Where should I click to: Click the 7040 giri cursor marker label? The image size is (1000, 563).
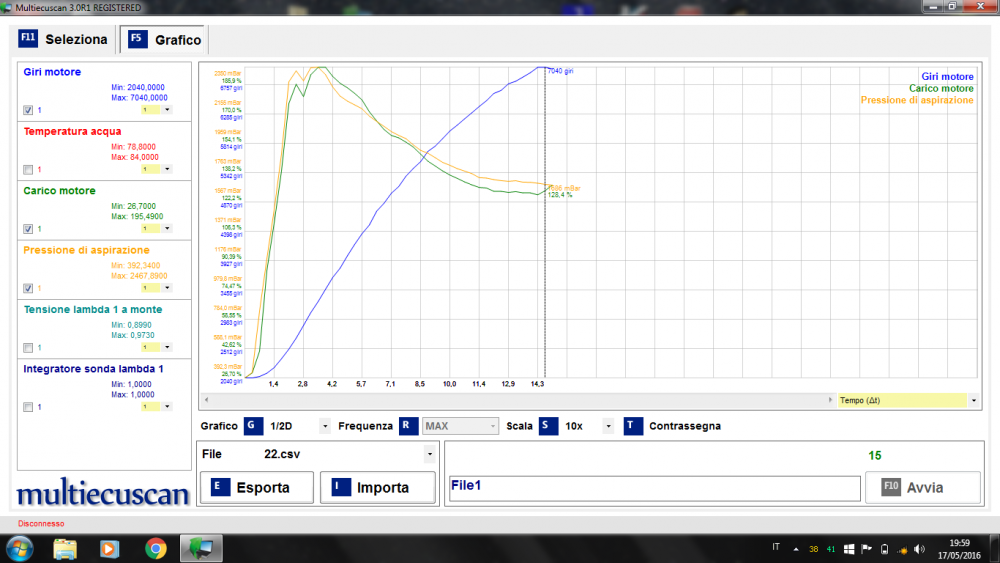pyautogui.click(x=561, y=71)
